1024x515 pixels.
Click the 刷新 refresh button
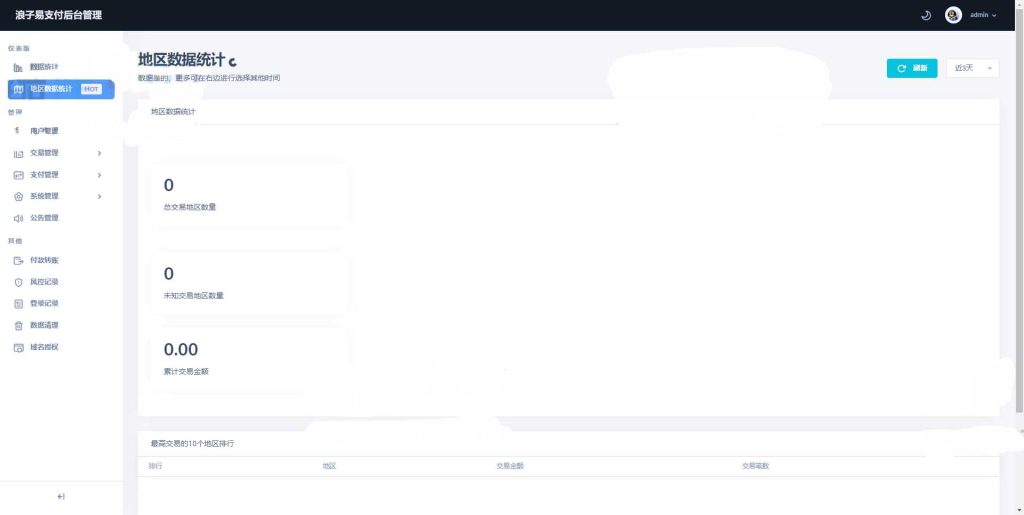coord(912,68)
